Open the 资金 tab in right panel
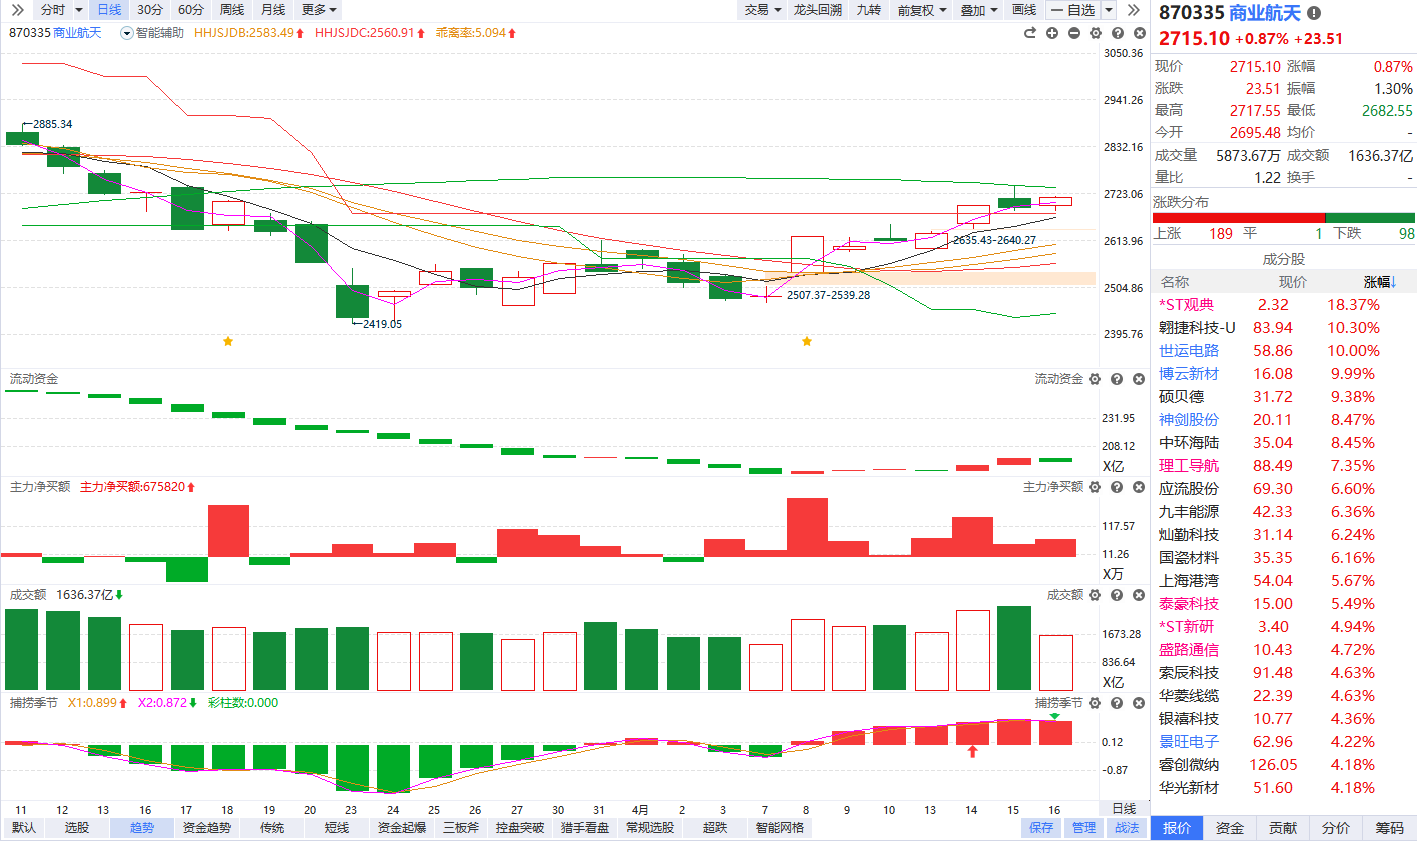 click(1230, 828)
